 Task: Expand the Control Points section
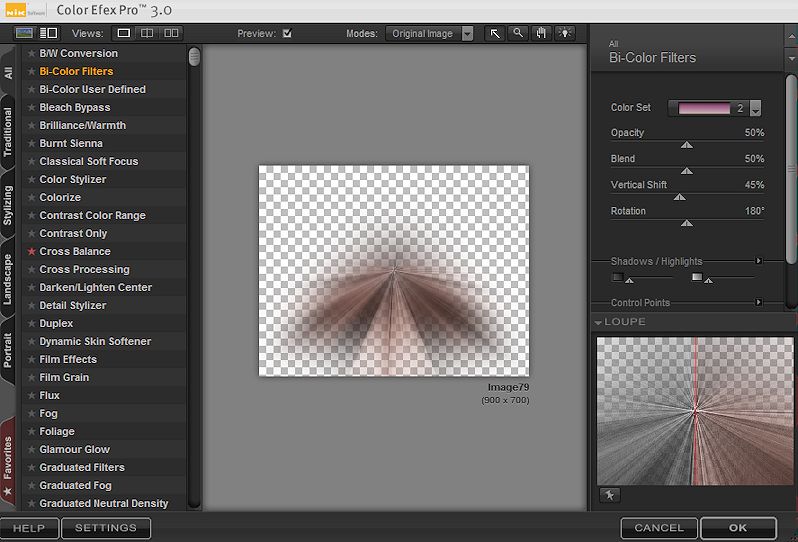tap(759, 302)
